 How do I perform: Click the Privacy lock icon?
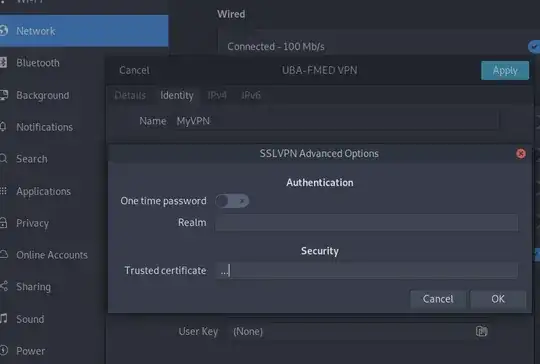[x=3, y=222]
